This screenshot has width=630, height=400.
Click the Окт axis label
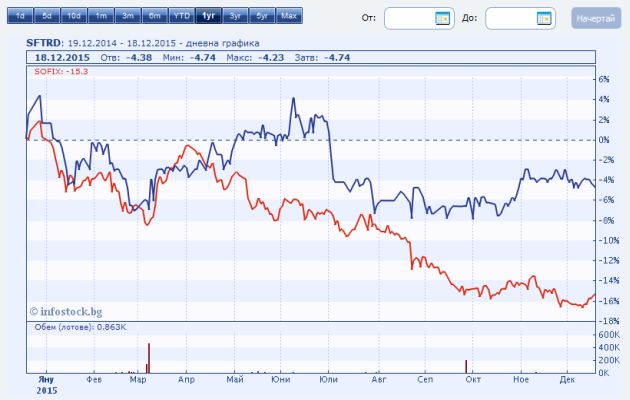(473, 379)
